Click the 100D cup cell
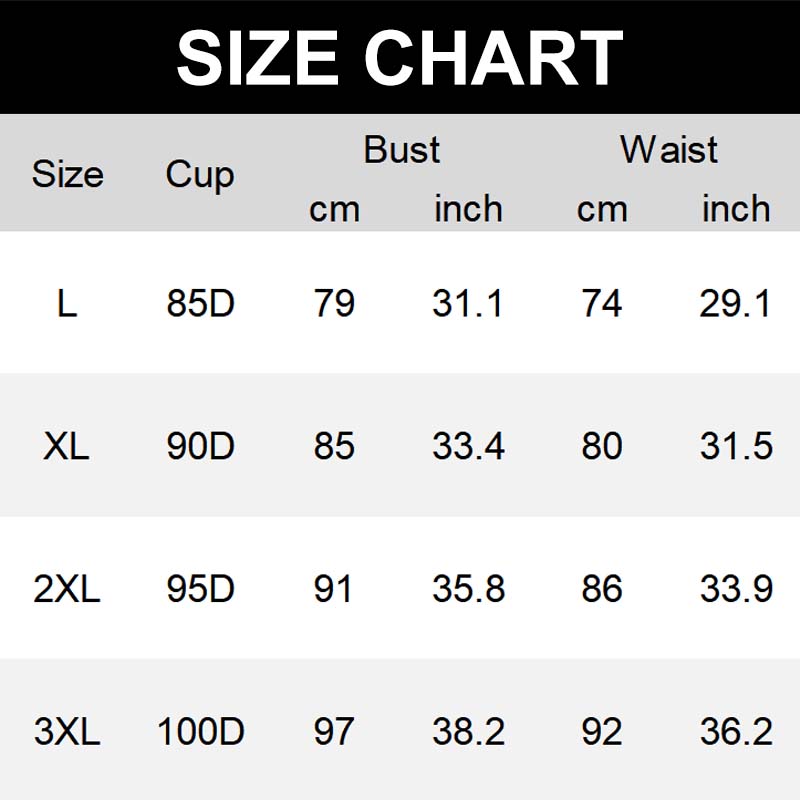The width and height of the screenshot is (800, 800). tap(200, 732)
